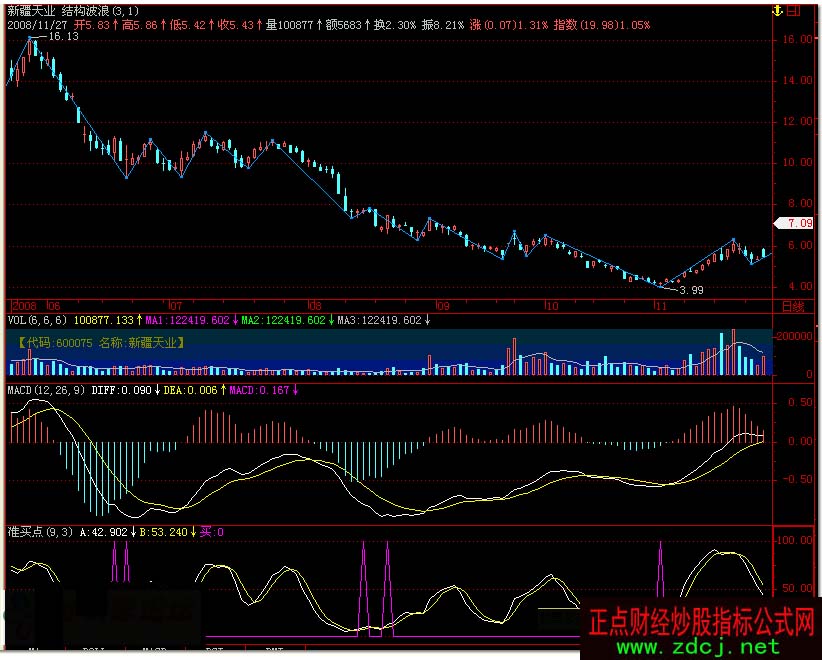Click the 16.13 peak price label

coord(63,36)
